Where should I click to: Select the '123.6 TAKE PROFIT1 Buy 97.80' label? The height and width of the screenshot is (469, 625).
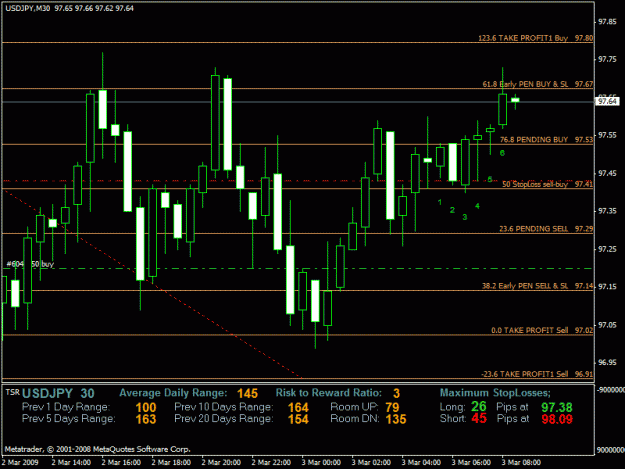(535, 38)
